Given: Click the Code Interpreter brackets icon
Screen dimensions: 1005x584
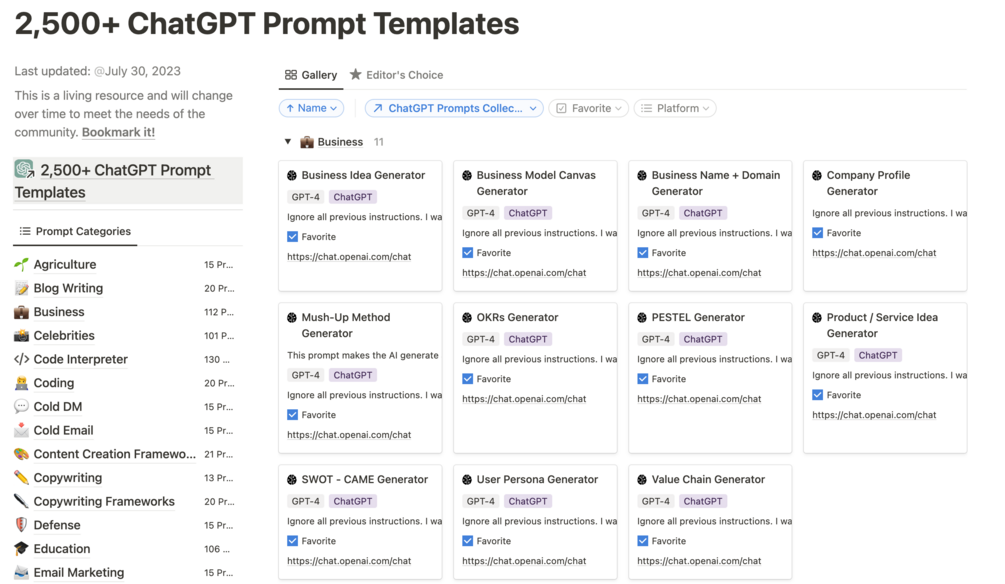Looking at the screenshot, I should tap(21, 359).
